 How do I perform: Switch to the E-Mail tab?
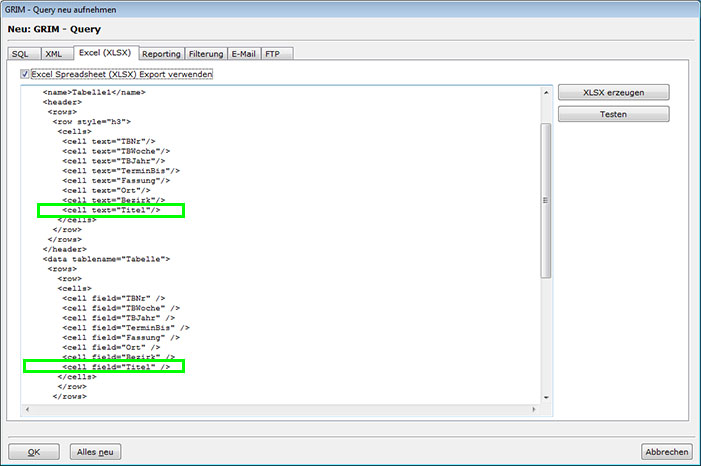point(245,53)
